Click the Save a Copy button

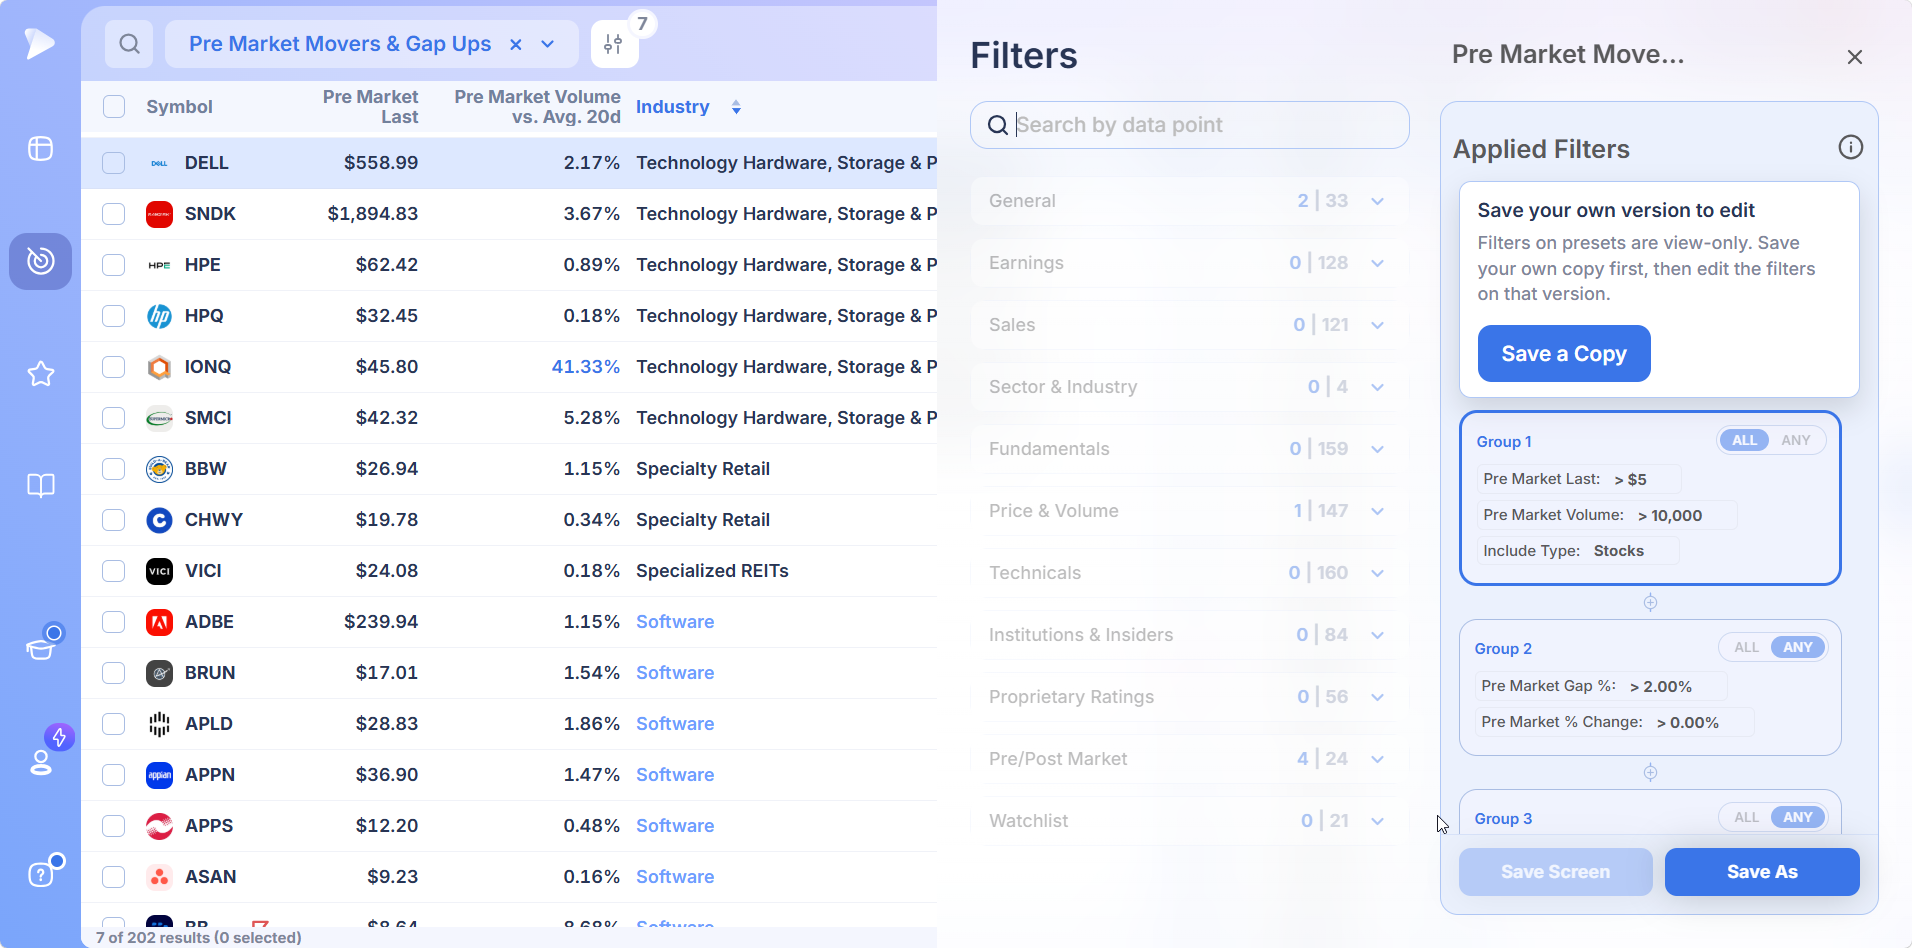1564,353
